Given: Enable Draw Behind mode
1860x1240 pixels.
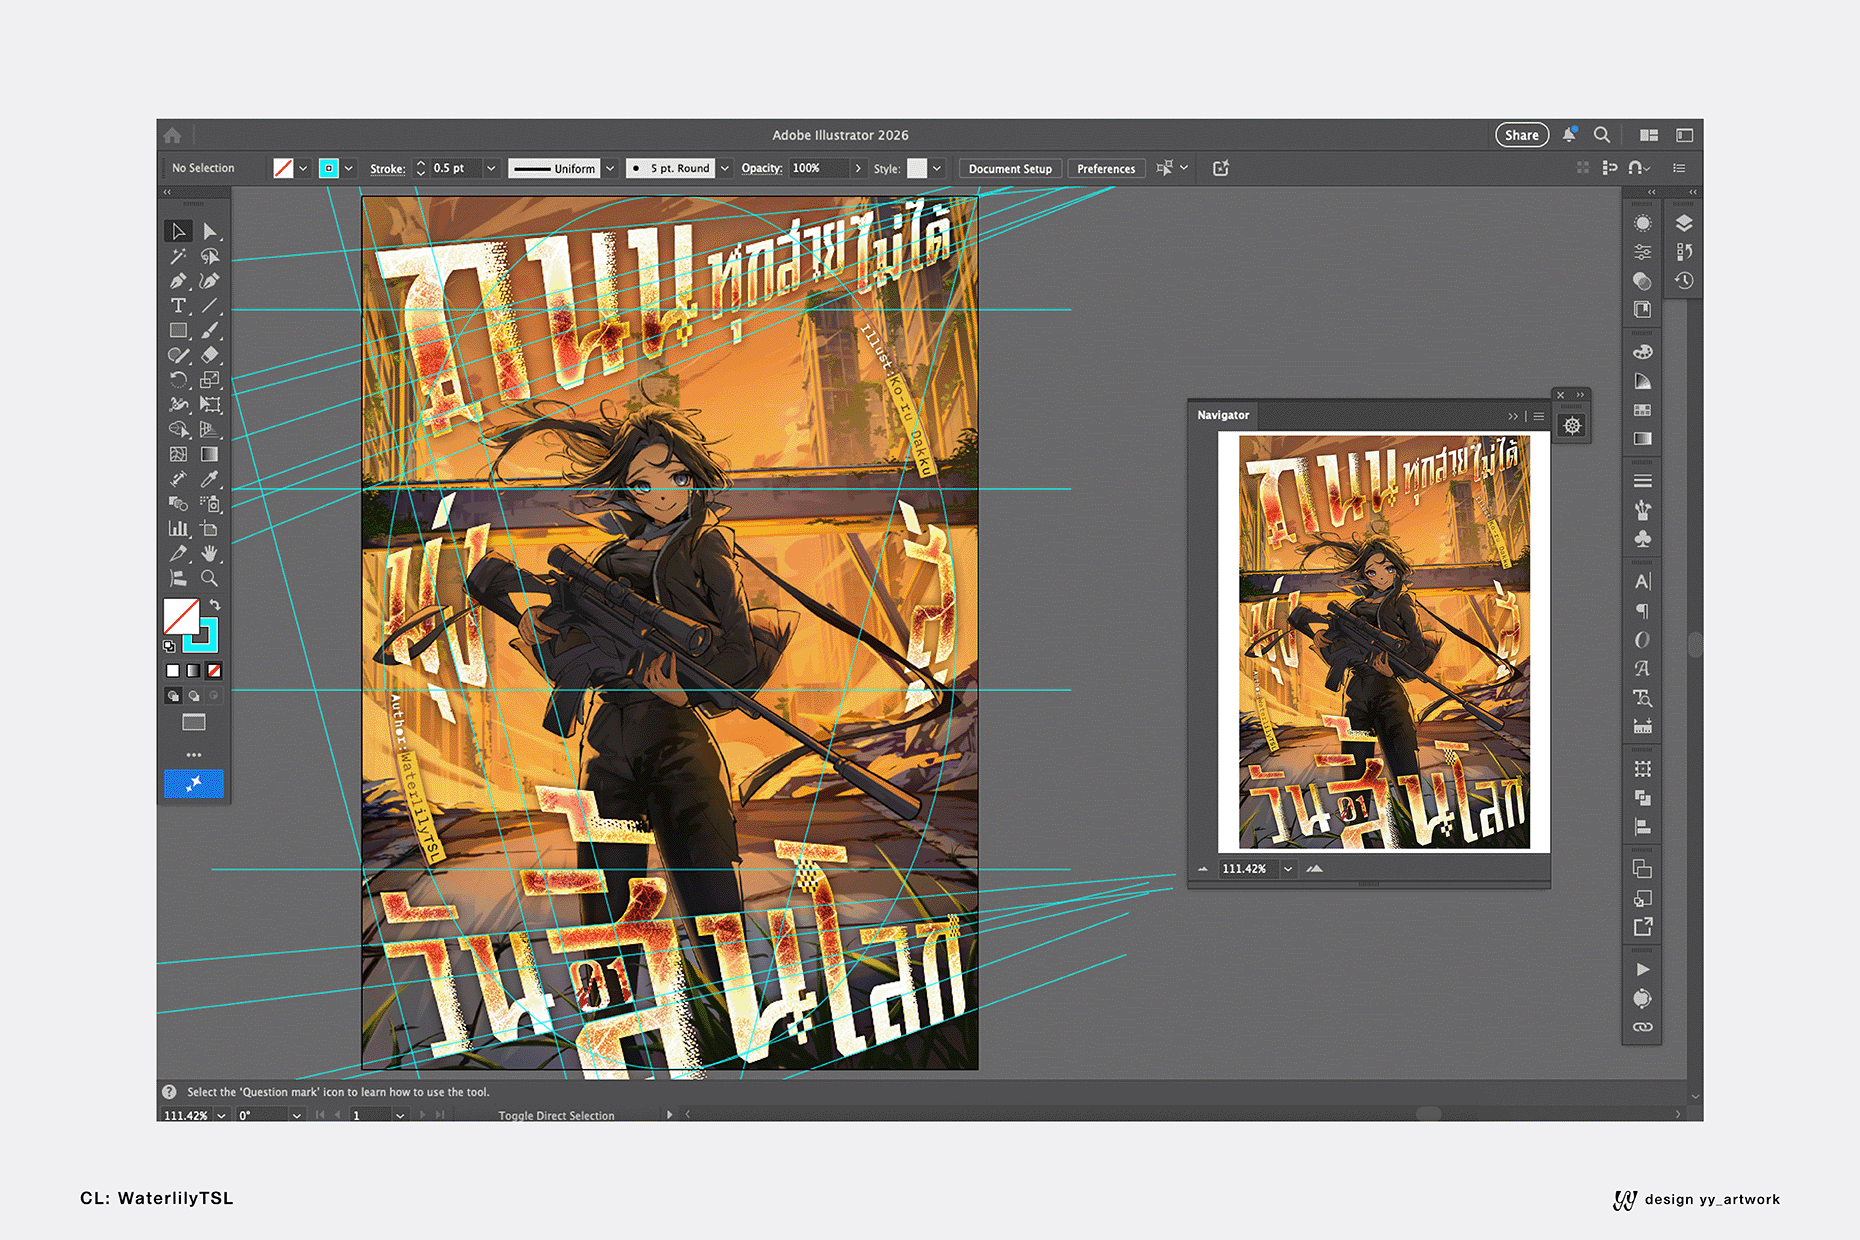Looking at the screenshot, I should 194,696.
